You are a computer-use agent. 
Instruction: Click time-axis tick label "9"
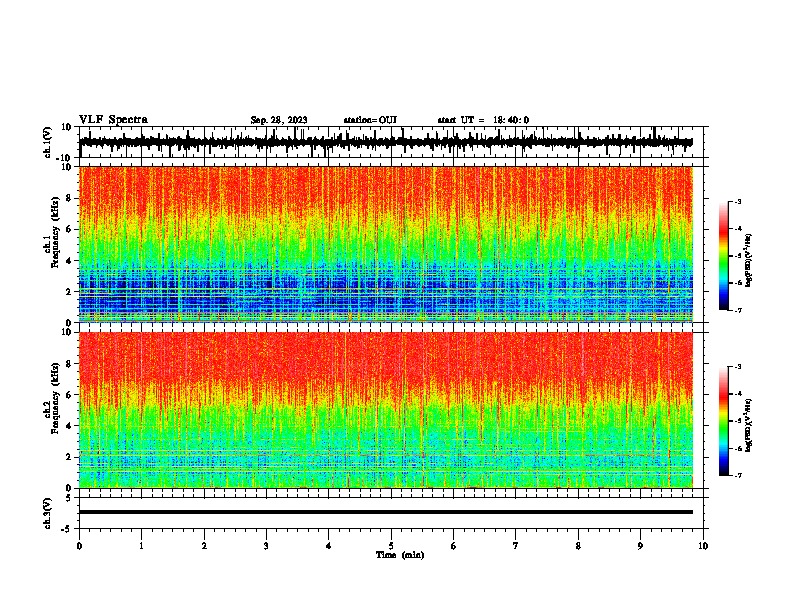click(x=640, y=546)
